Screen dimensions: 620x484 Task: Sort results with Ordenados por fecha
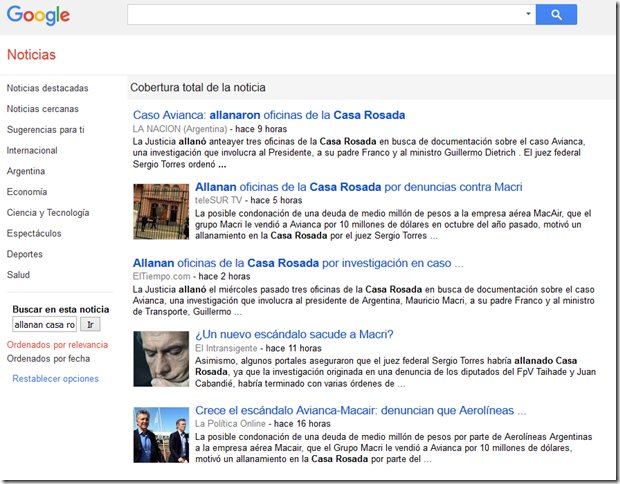click(x=48, y=359)
